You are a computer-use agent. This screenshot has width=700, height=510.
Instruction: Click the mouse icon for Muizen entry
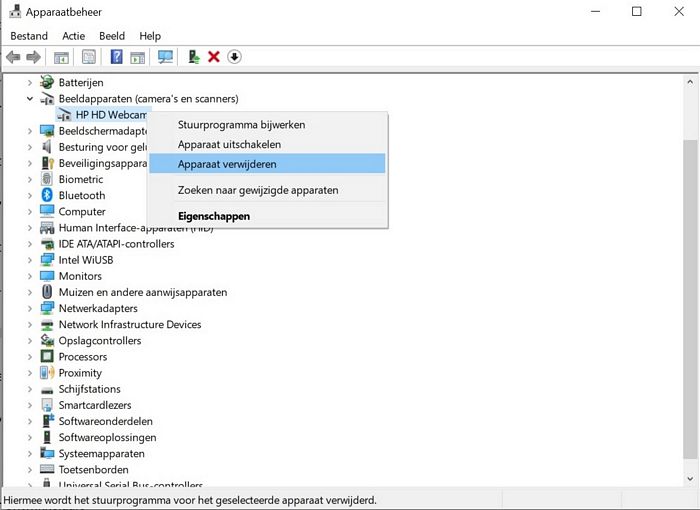pyautogui.click(x=47, y=292)
